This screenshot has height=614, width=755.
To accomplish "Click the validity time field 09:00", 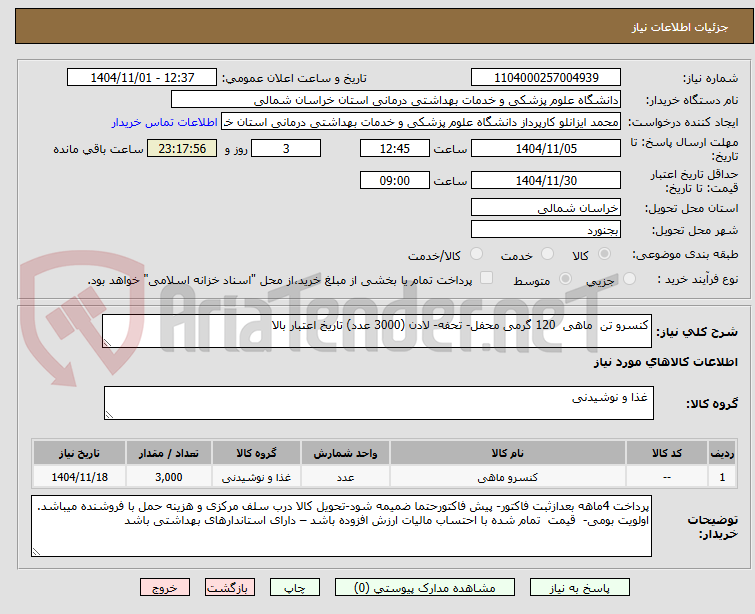I will coord(394,180).
